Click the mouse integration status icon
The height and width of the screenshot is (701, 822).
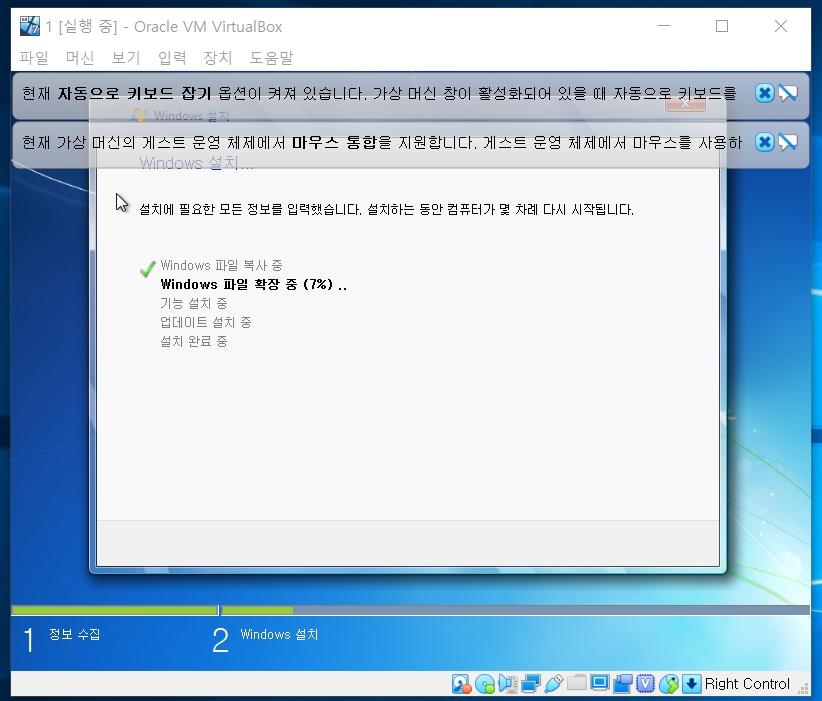(669, 684)
